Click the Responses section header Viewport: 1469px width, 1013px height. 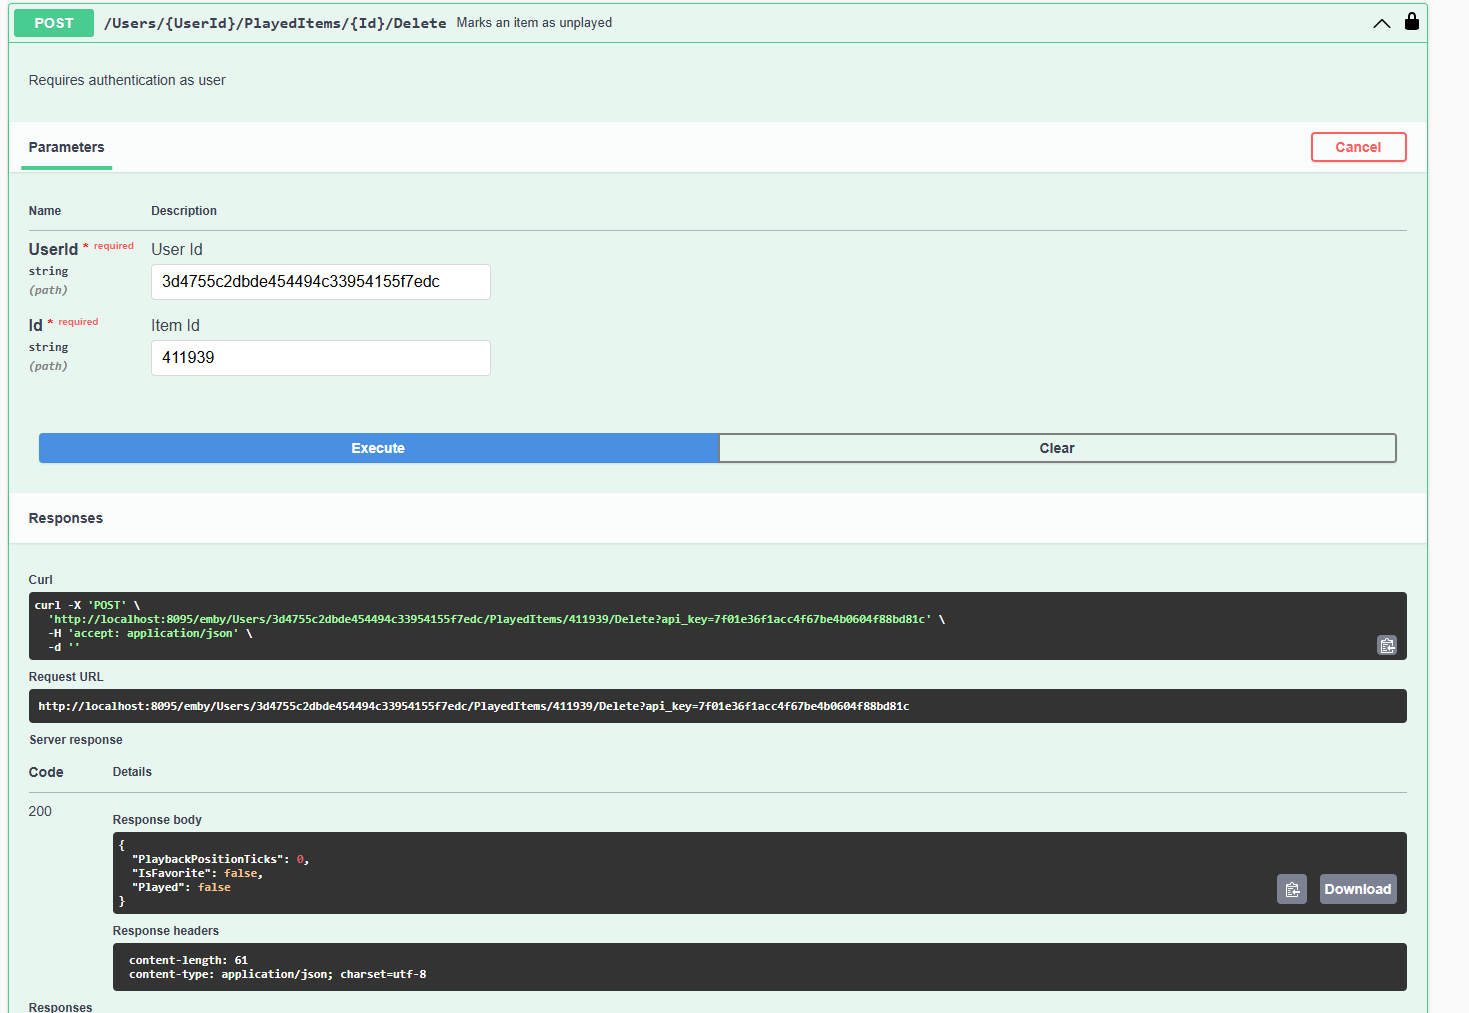[x=66, y=518]
